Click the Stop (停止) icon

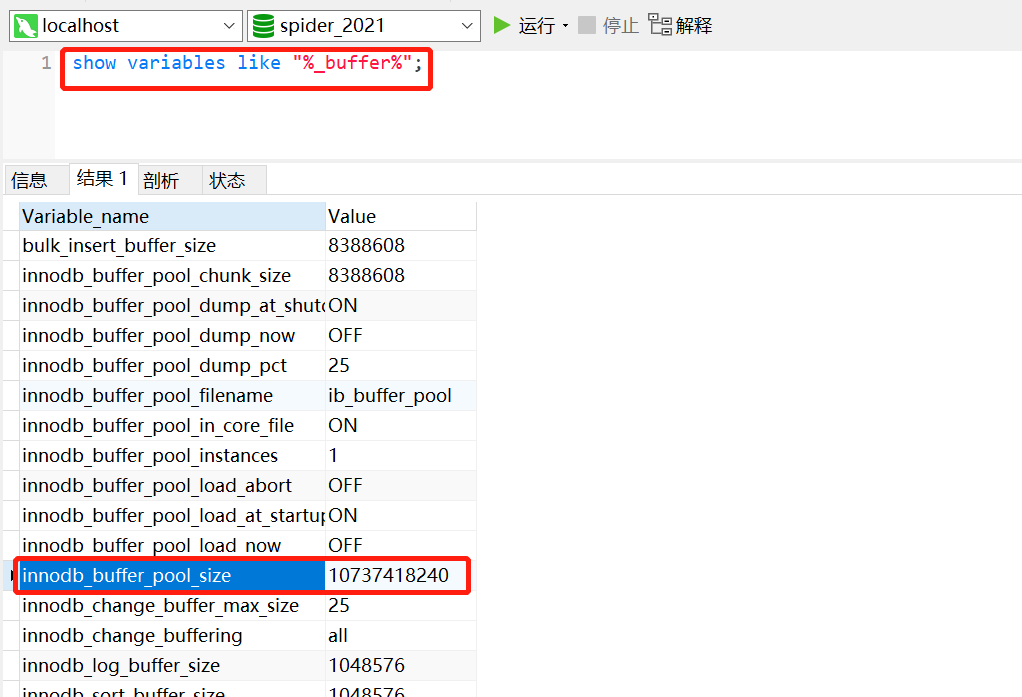pyautogui.click(x=588, y=25)
